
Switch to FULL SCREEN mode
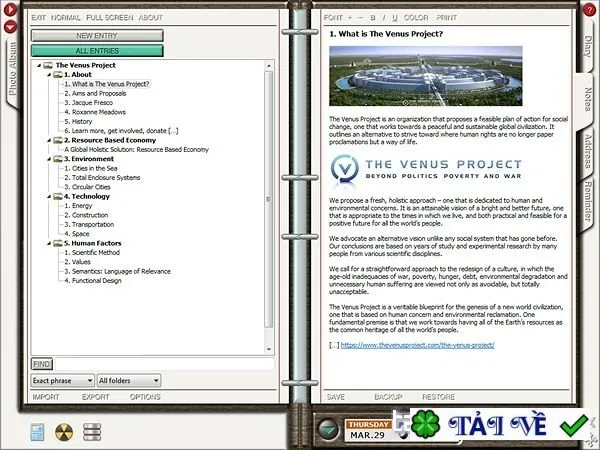point(110,18)
